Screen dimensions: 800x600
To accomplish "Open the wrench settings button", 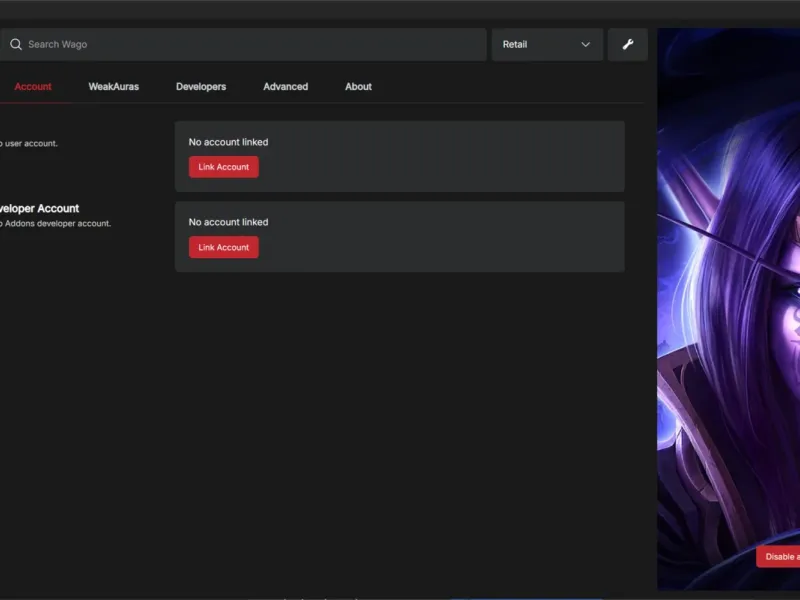I will coord(628,44).
